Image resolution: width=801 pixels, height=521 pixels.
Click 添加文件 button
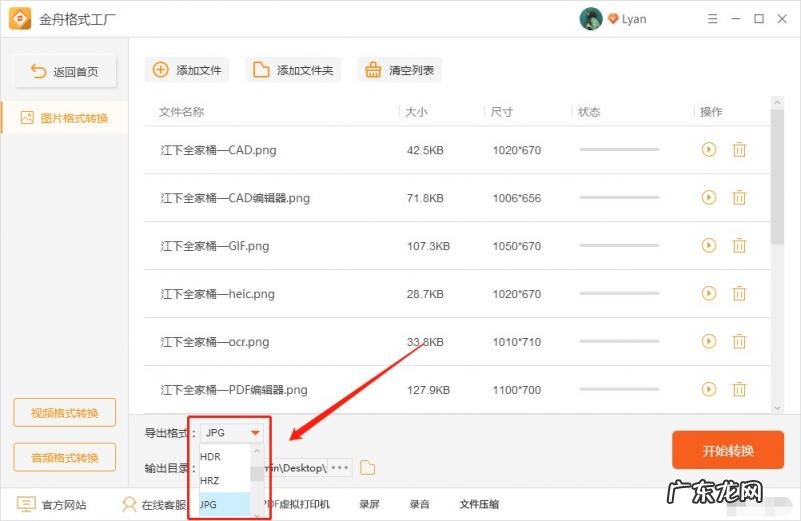[x=187, y=70]
